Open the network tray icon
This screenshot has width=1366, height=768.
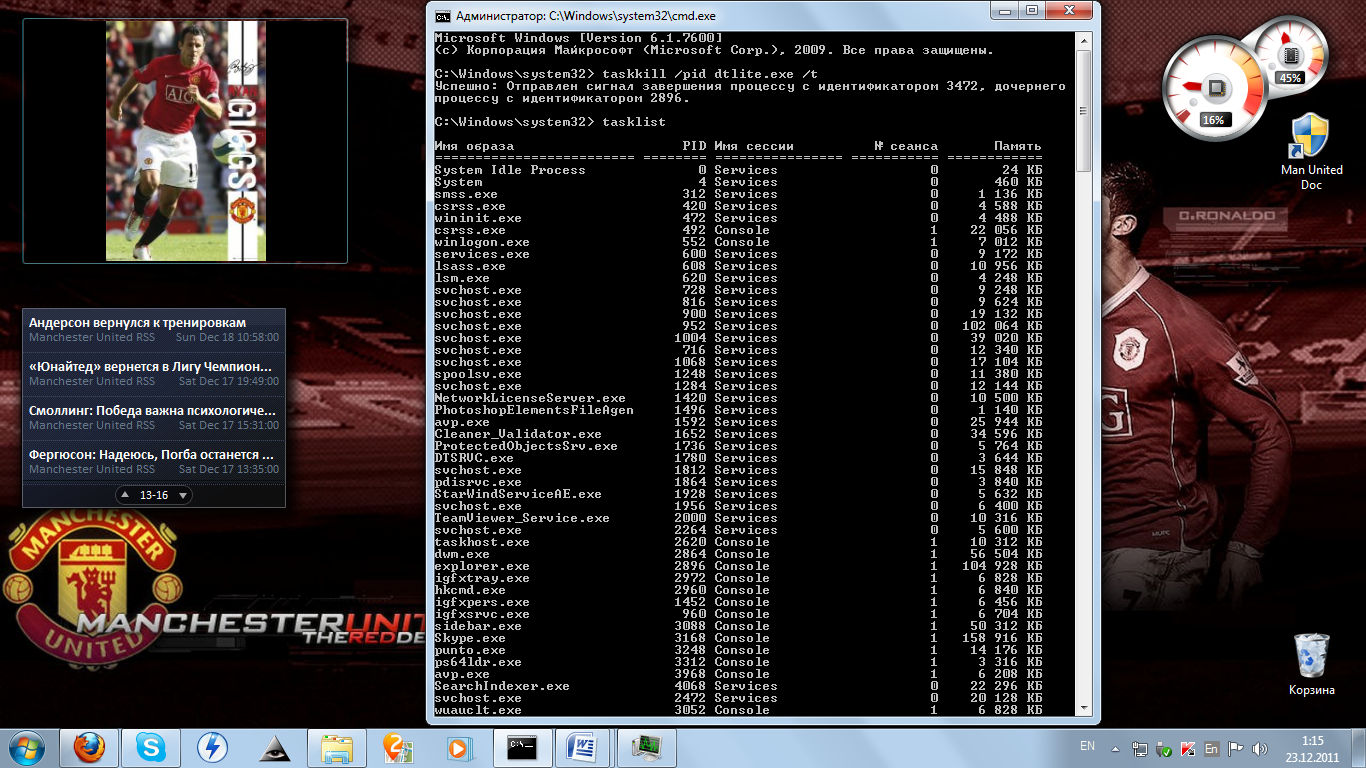1140,748
